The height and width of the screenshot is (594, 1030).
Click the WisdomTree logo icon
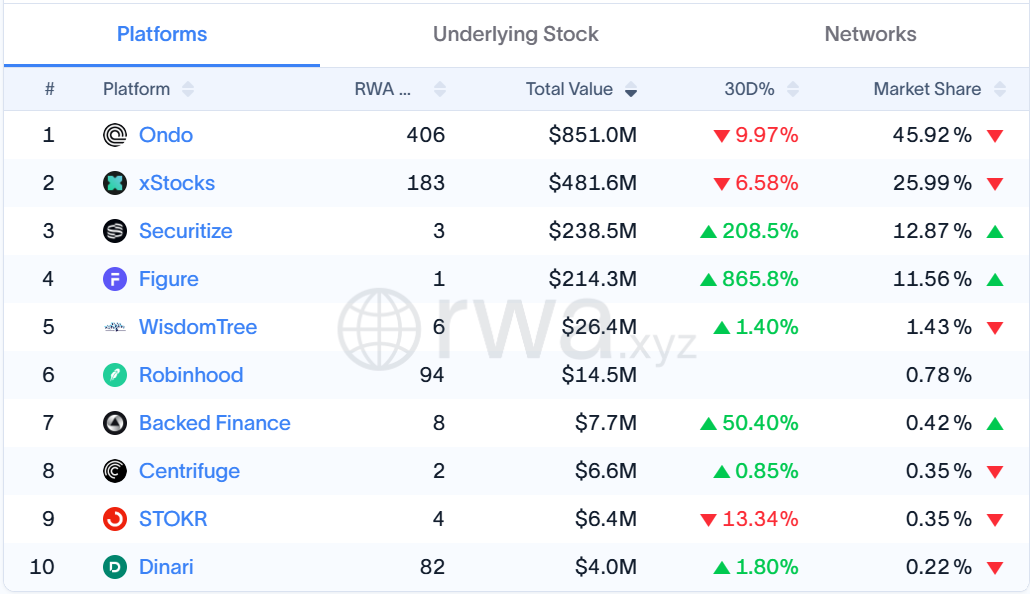click(x=115, y=327)
